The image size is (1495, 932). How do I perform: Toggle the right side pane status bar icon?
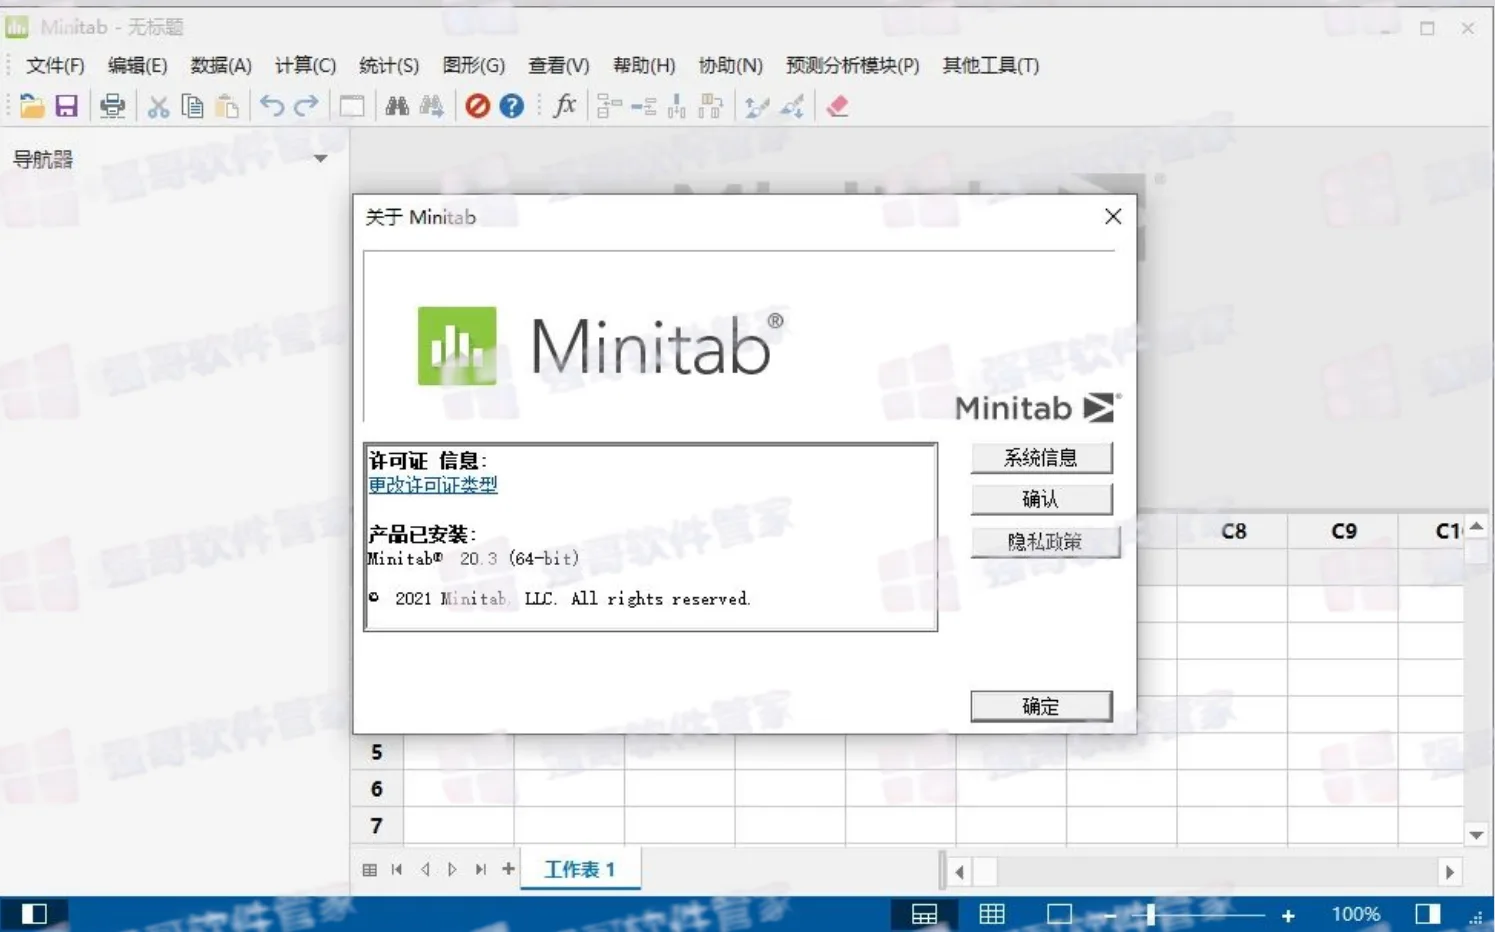click(x=1428, y=914)
